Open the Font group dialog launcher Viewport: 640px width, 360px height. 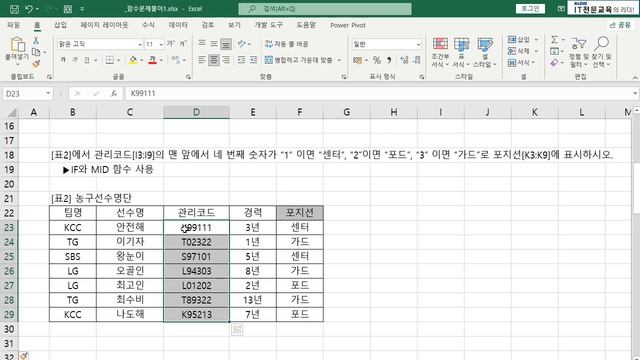(x=188, y=77)
